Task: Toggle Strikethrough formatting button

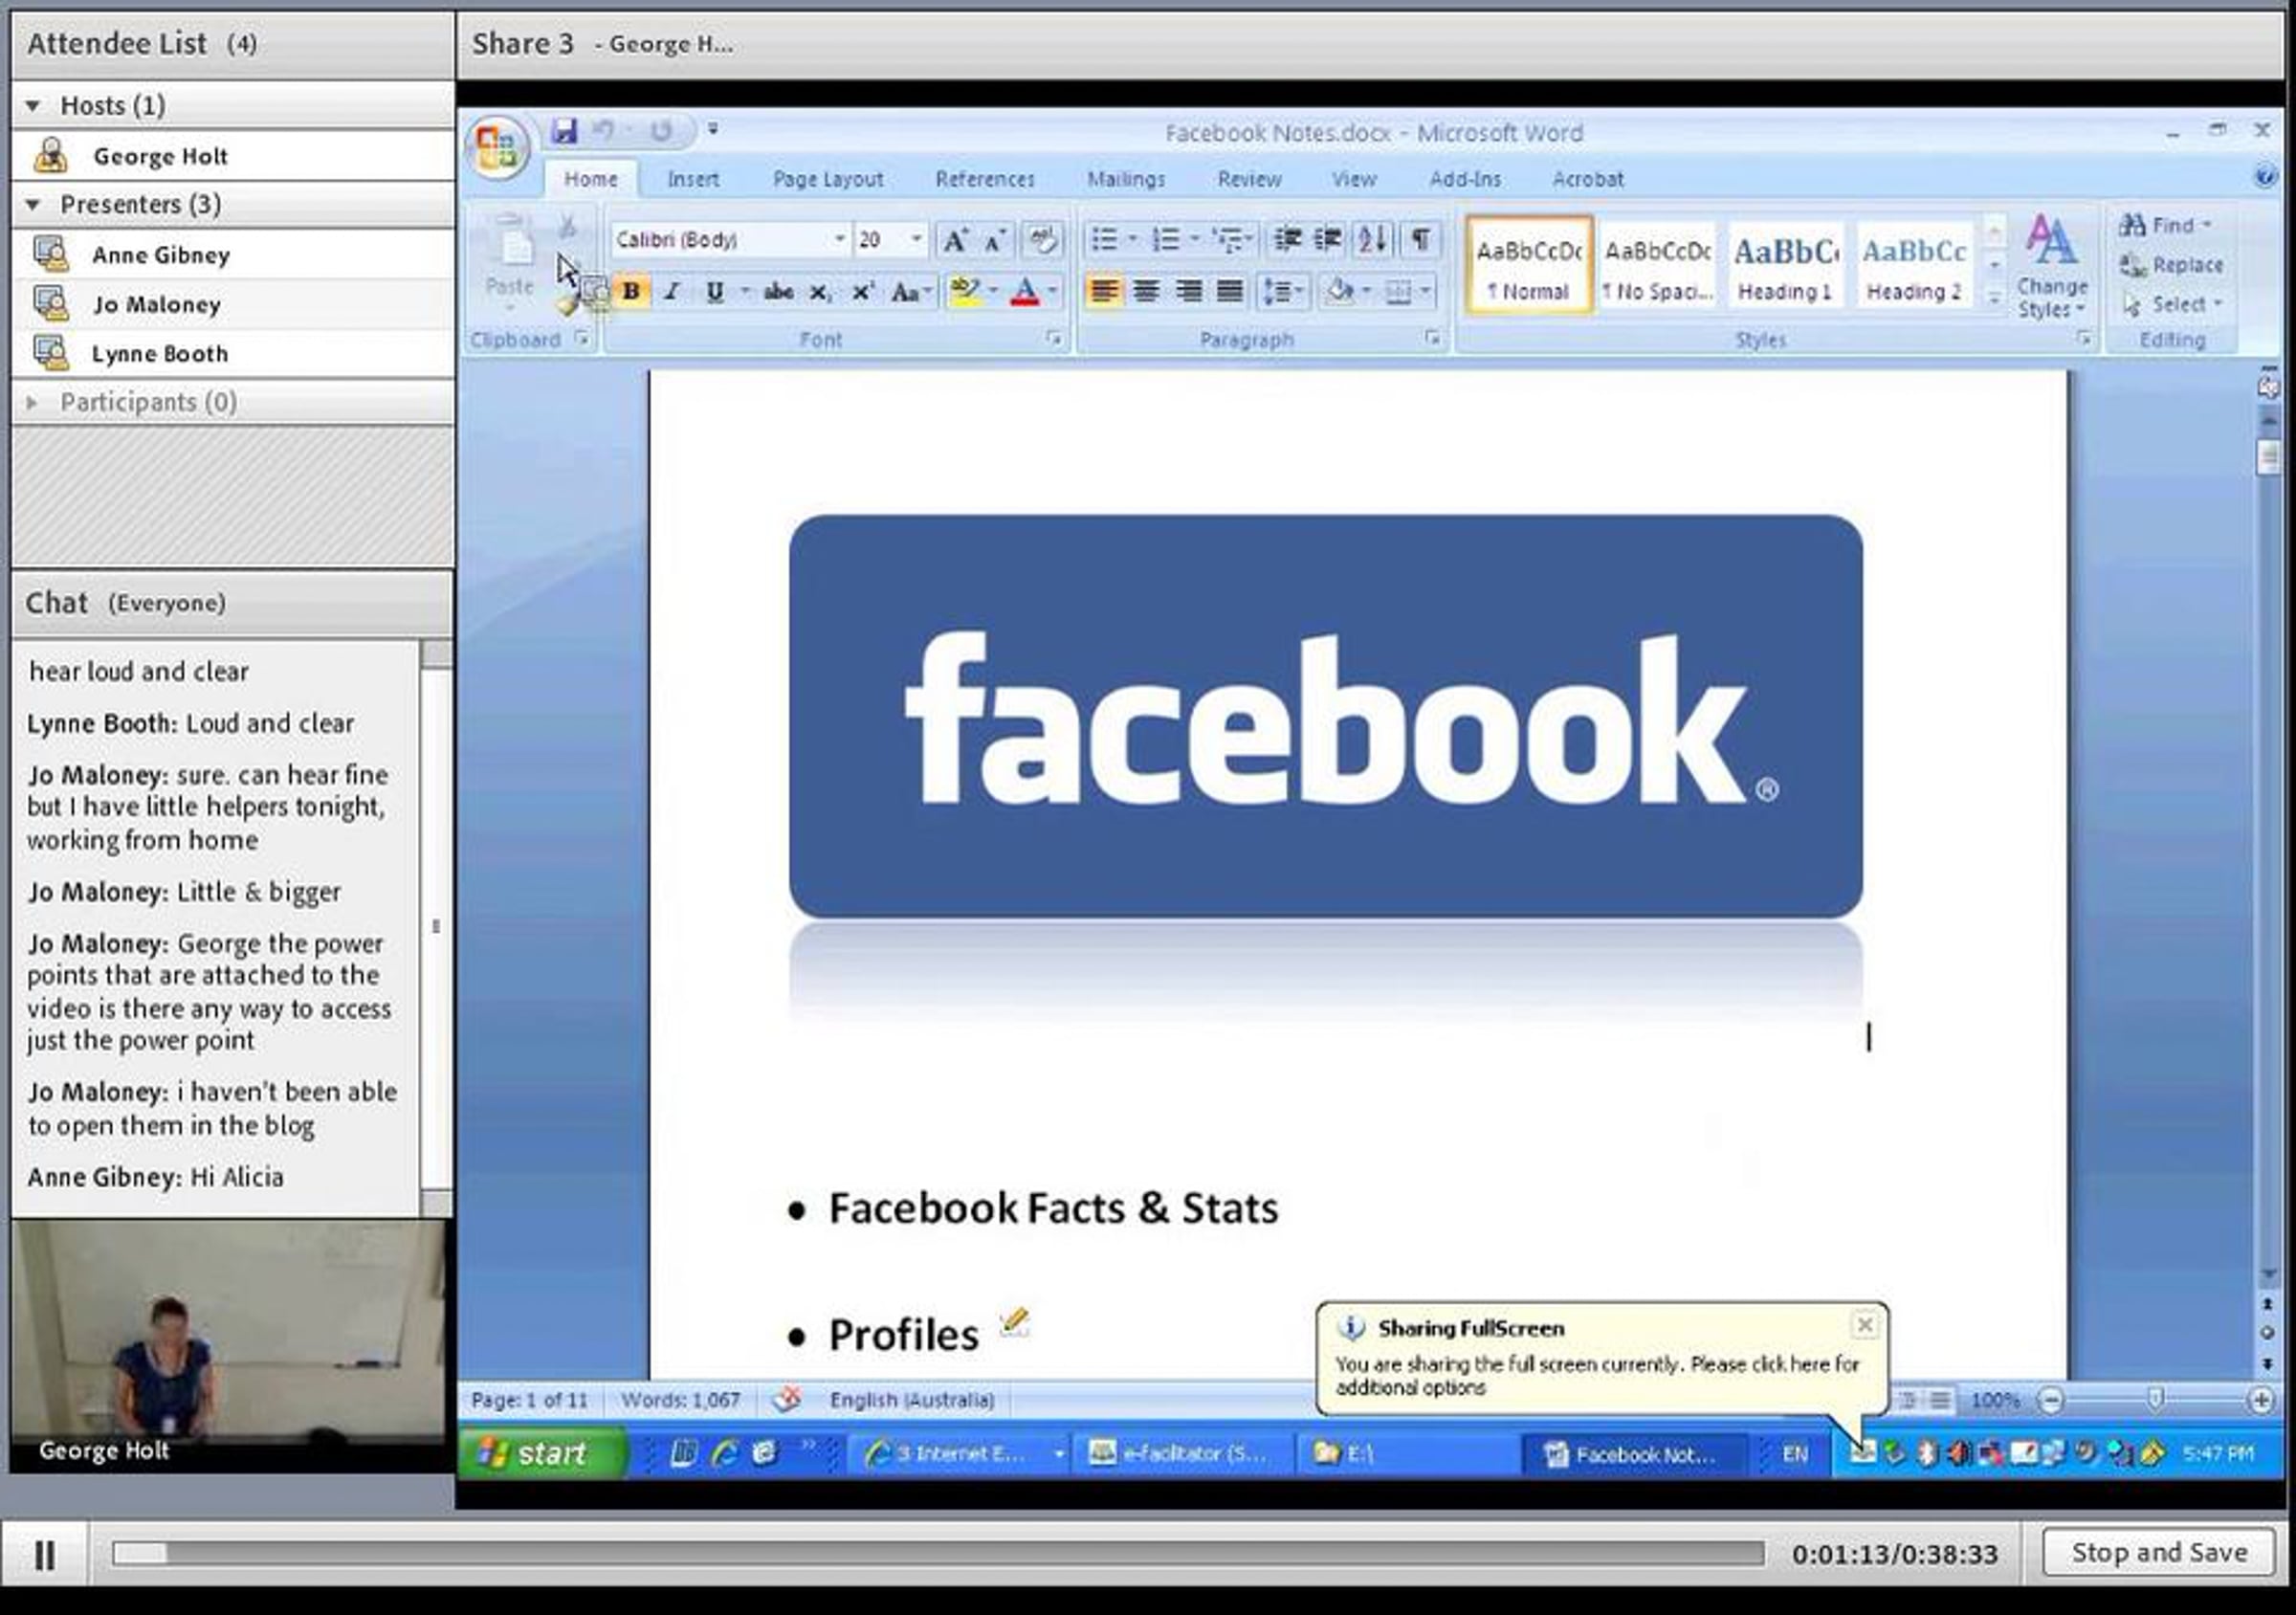Action: click(x=778, y=291)
